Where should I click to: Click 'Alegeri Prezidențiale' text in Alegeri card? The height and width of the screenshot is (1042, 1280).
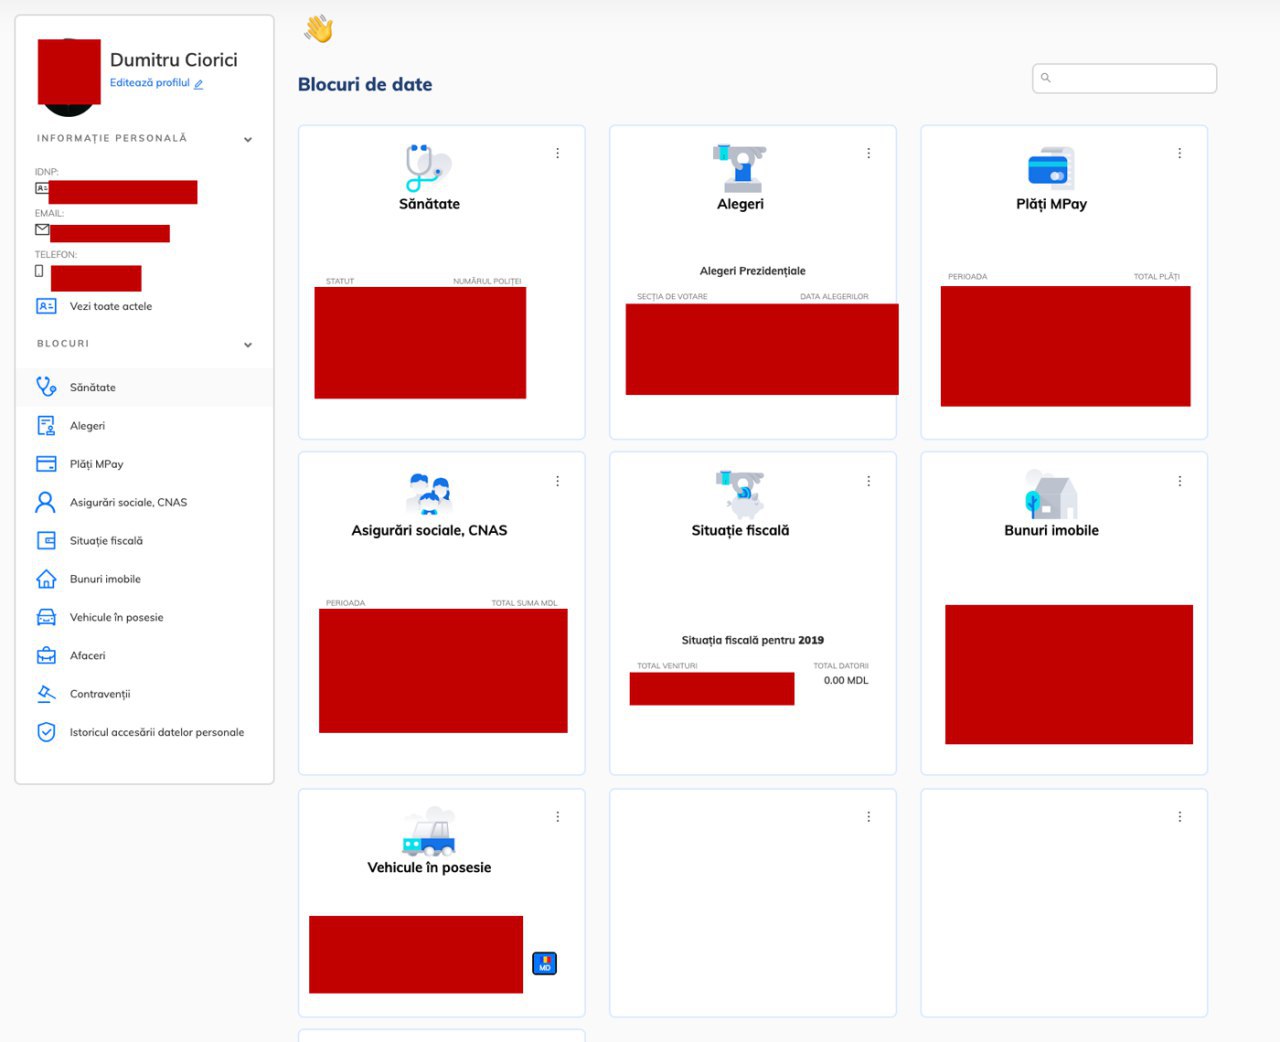click(x=752, y=271)
